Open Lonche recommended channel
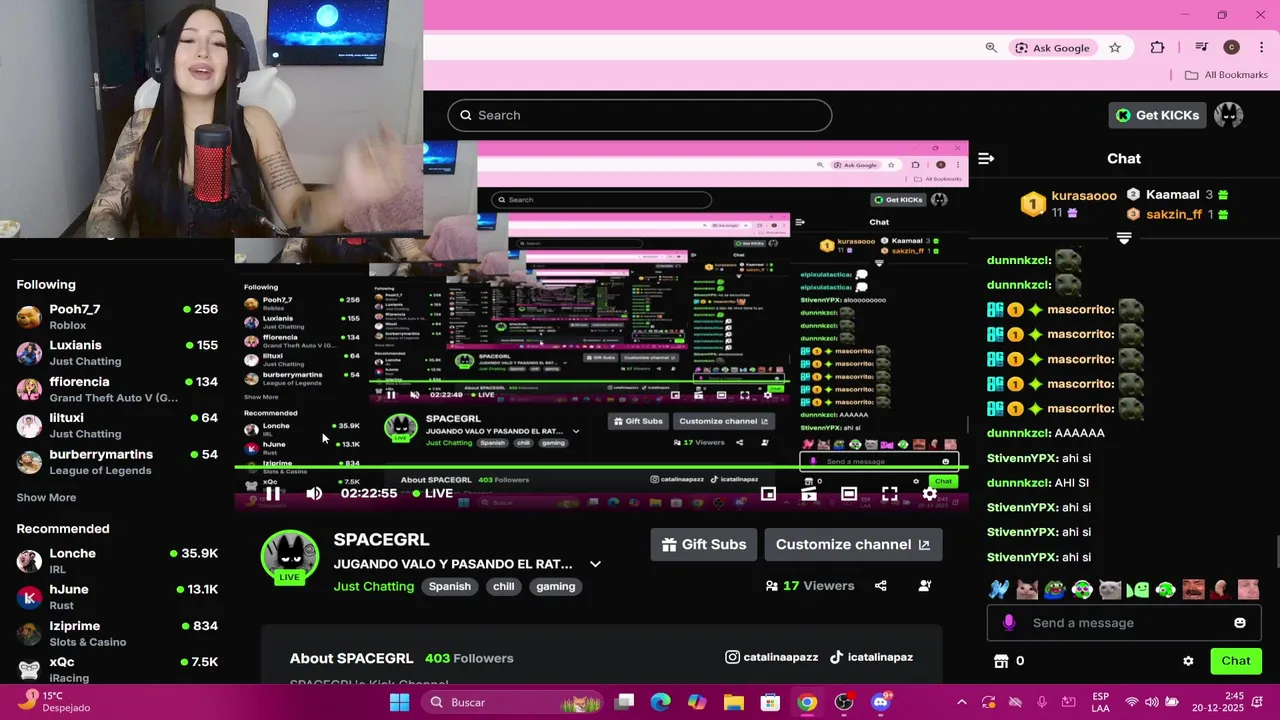 click(118, 561)
